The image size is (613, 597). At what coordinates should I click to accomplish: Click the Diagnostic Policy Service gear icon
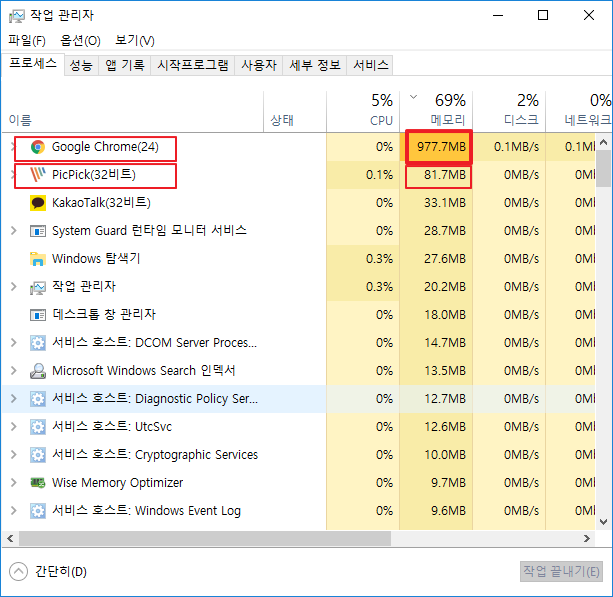click(38, 399)
